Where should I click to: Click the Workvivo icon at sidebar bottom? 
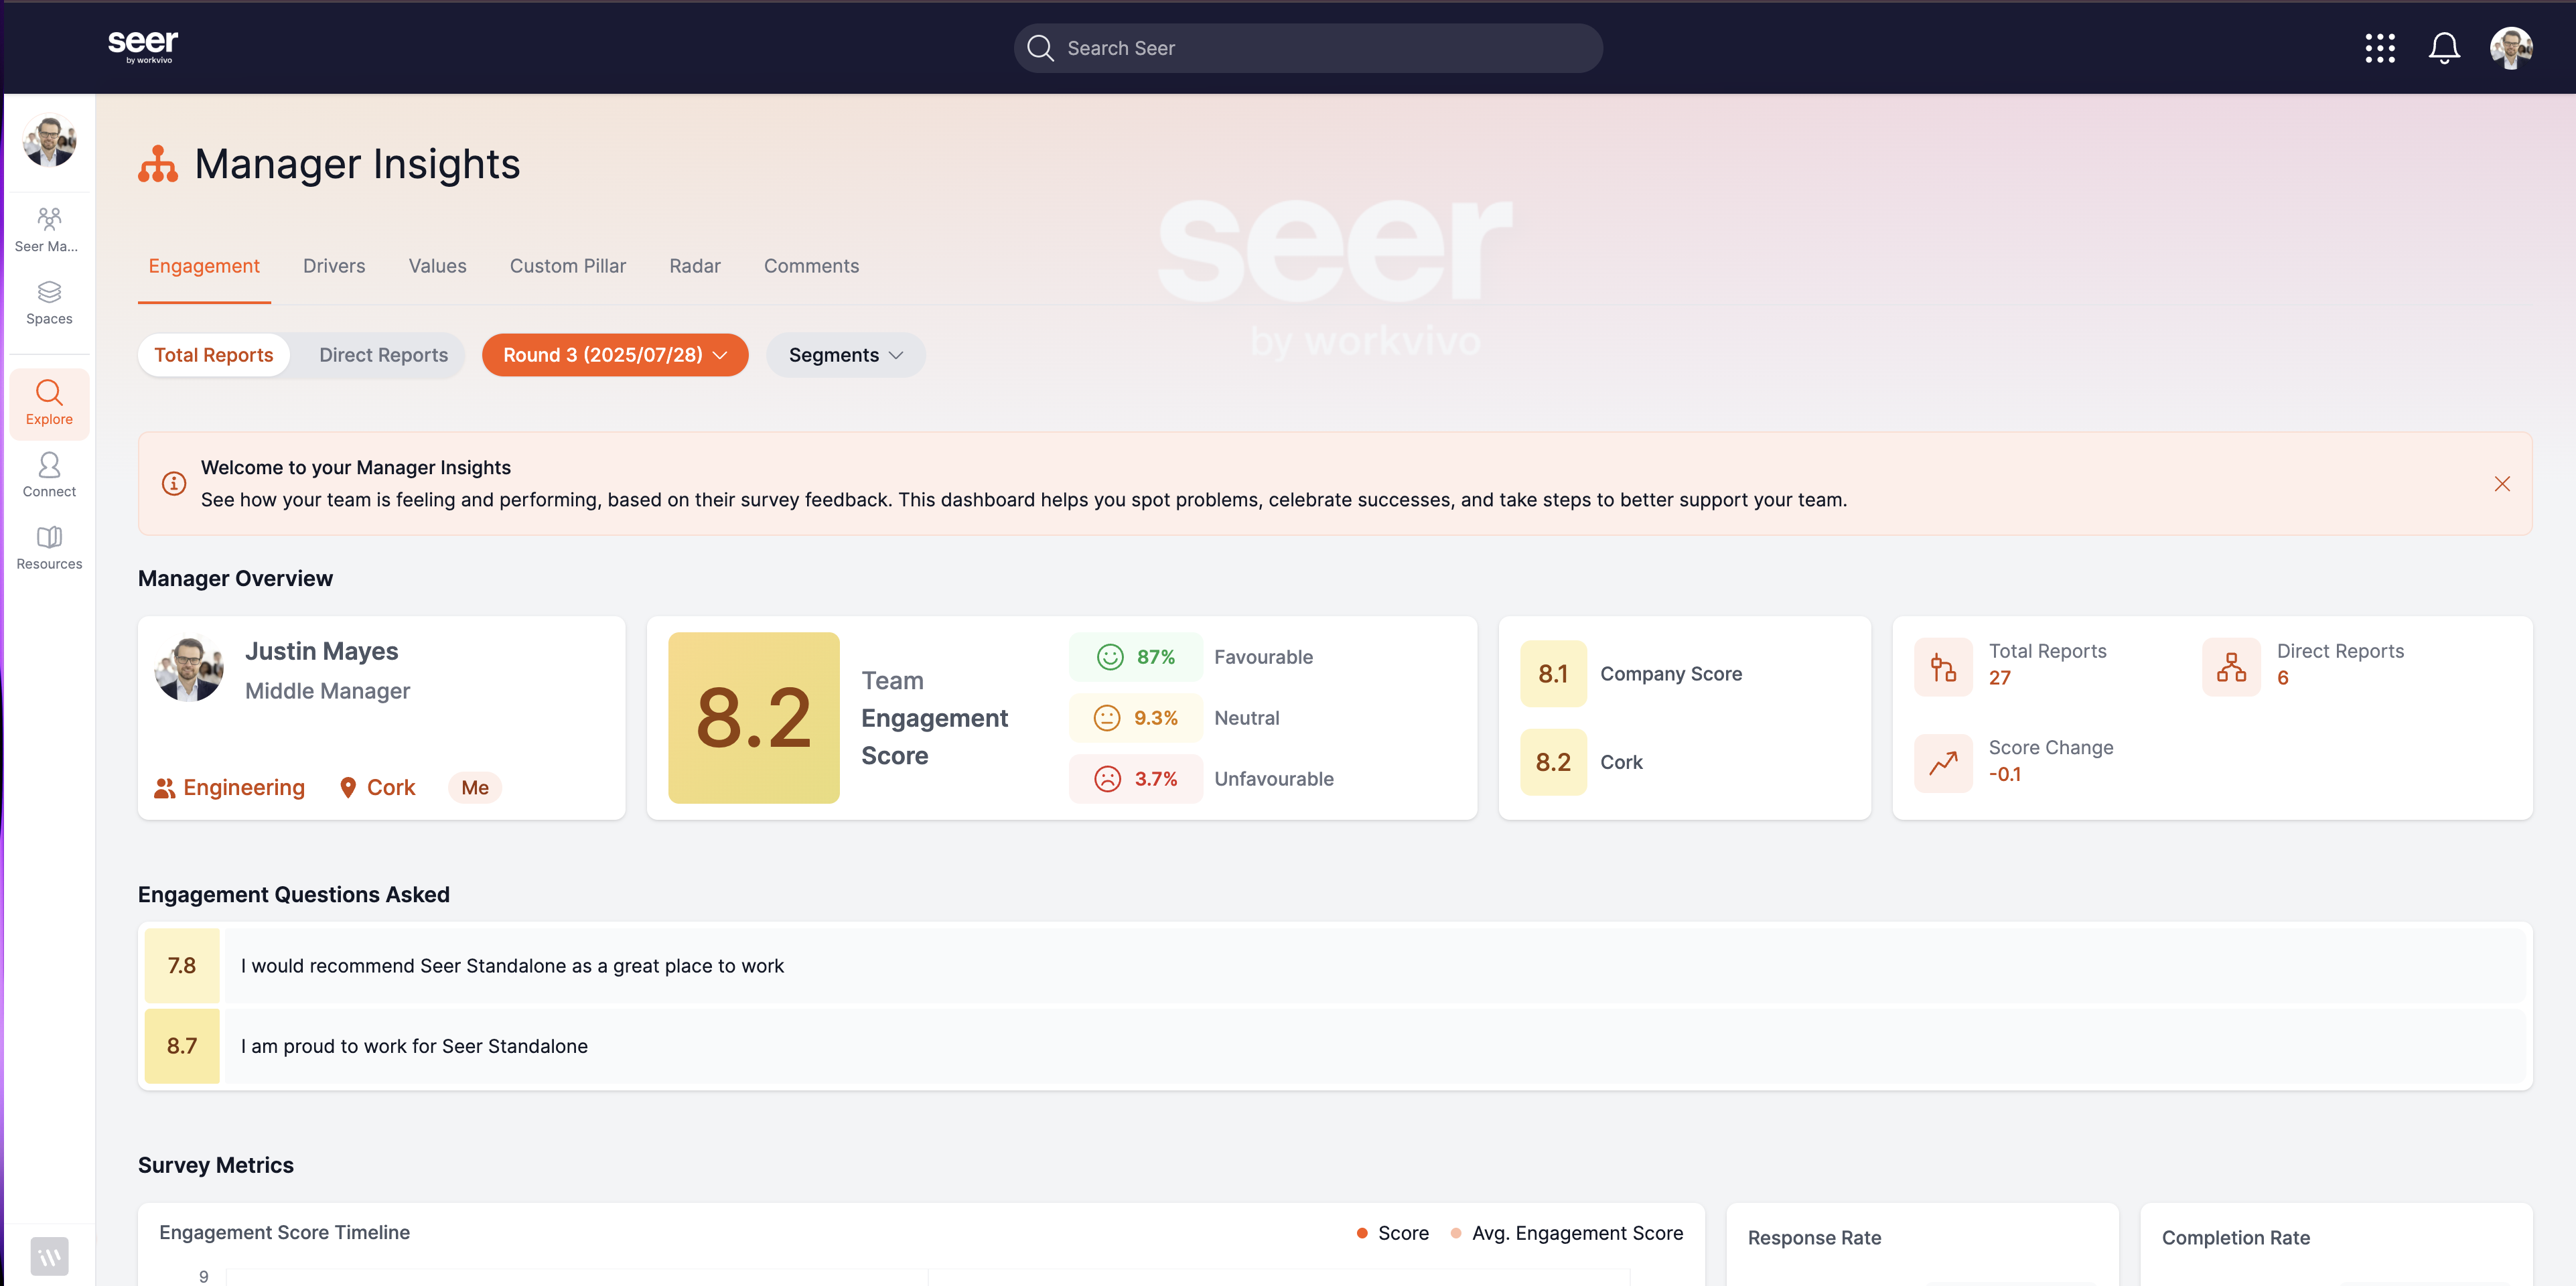tap(49, 1256)
